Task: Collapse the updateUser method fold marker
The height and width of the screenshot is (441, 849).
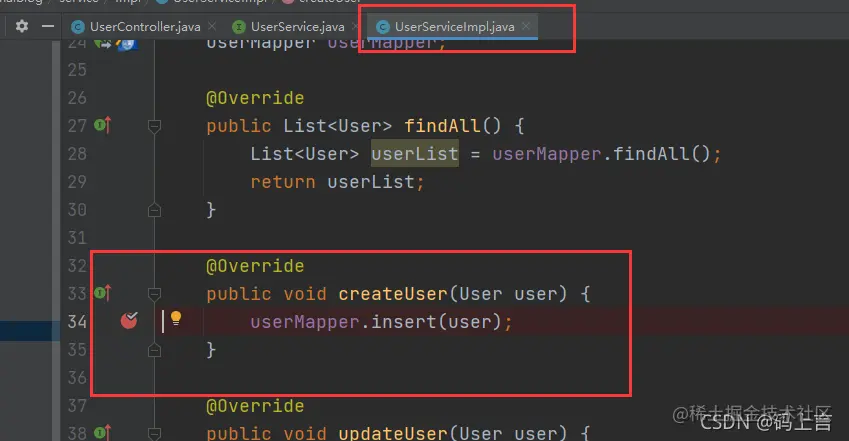Action: pos(154,433)
